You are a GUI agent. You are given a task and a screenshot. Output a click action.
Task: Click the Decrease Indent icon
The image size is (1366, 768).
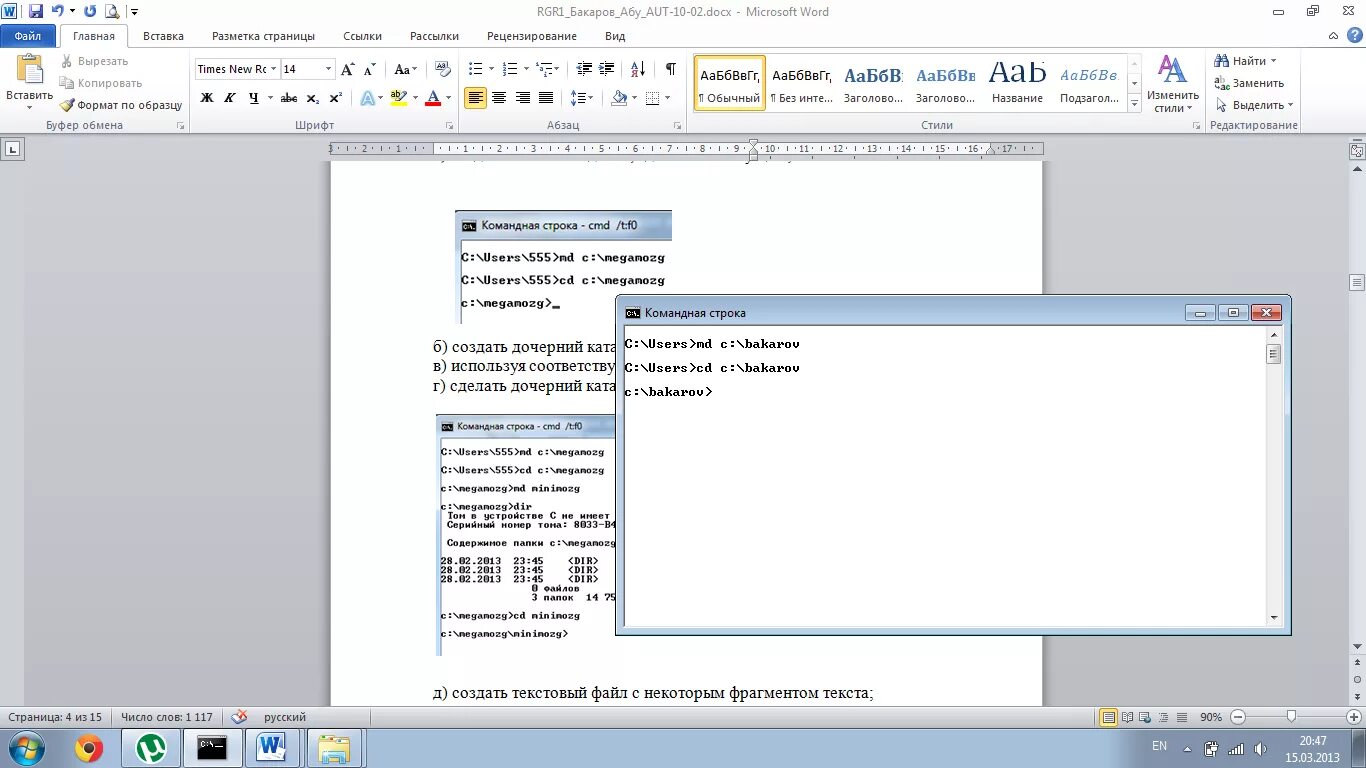pos(584,69)
